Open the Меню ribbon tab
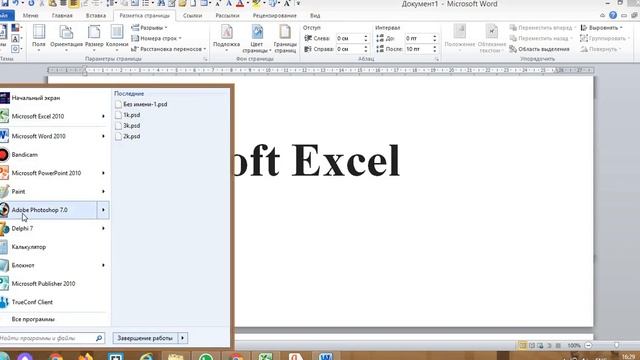The height and width of the screenshot is (360, 640). (x=31, y=16)
